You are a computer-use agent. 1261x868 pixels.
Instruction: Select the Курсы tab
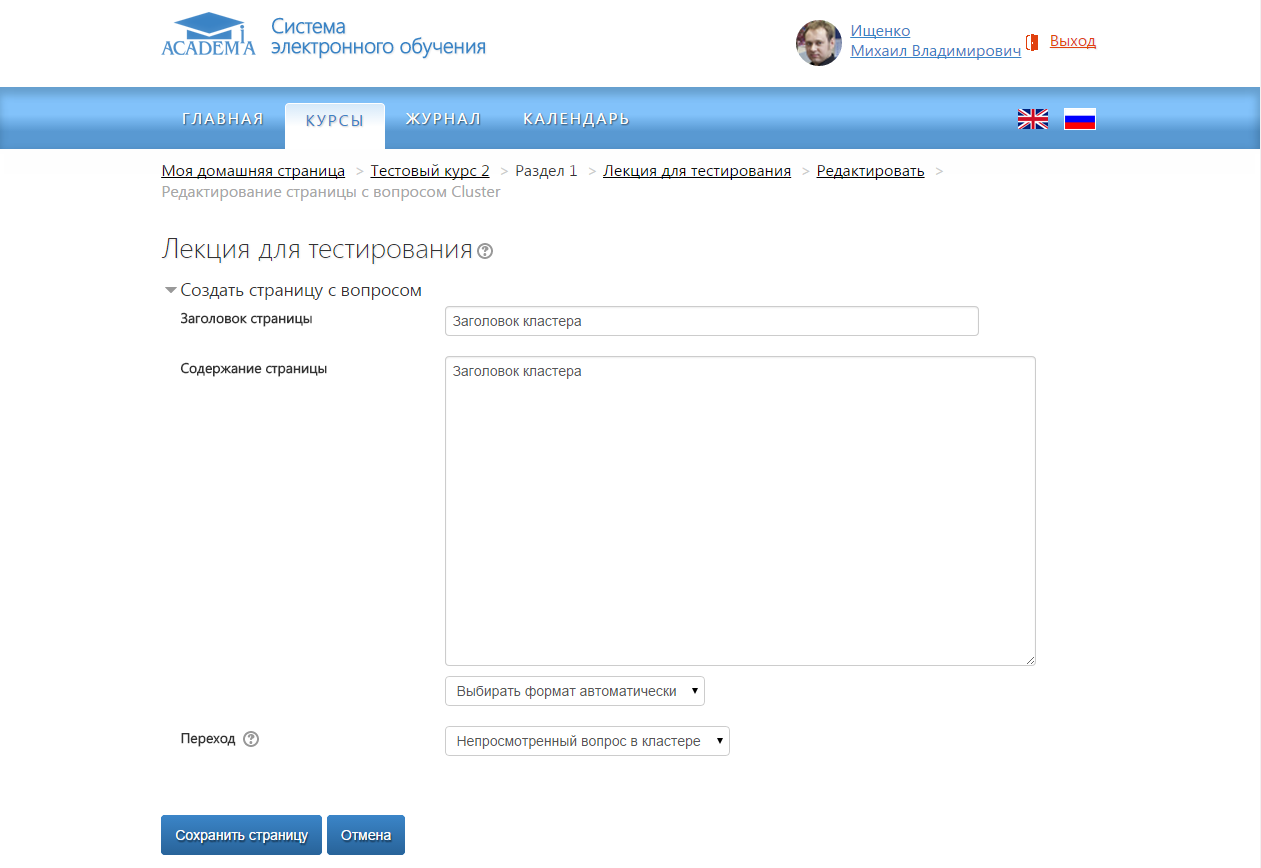pos(334,120)
